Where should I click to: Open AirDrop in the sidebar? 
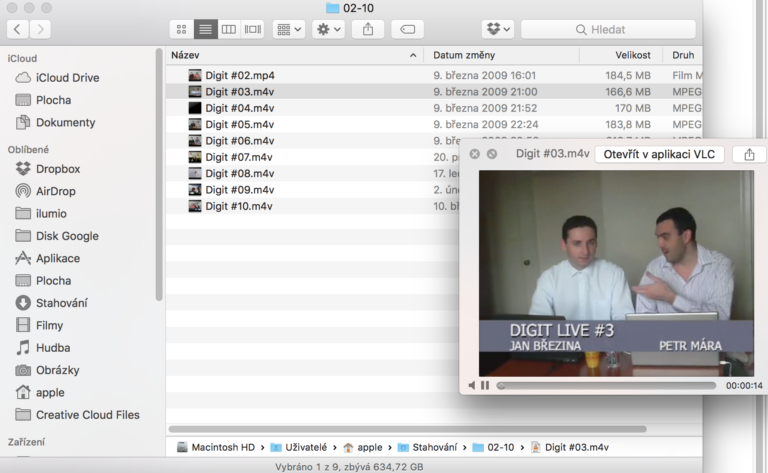tap(55, 191)
